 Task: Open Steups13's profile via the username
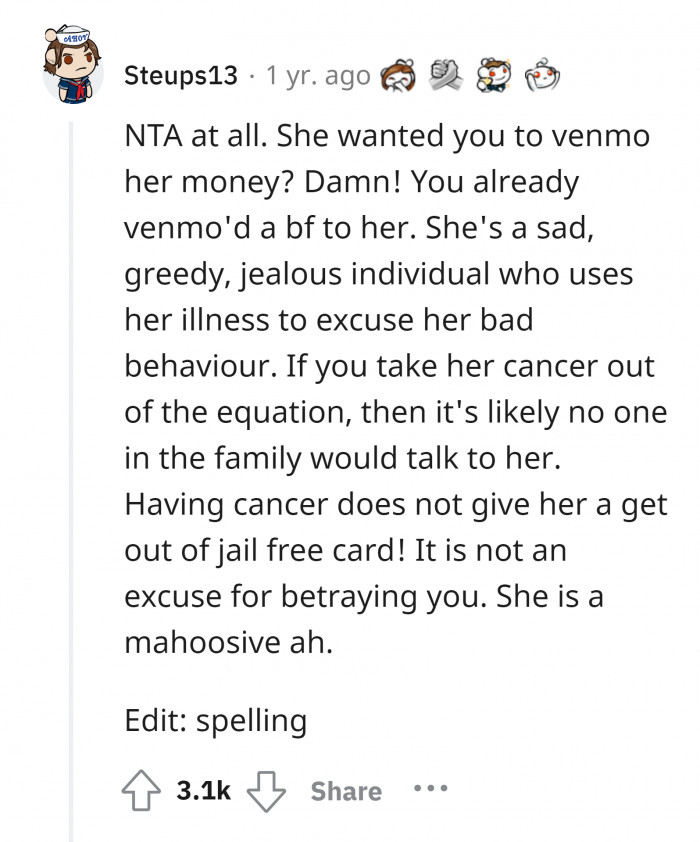point(183,72)
